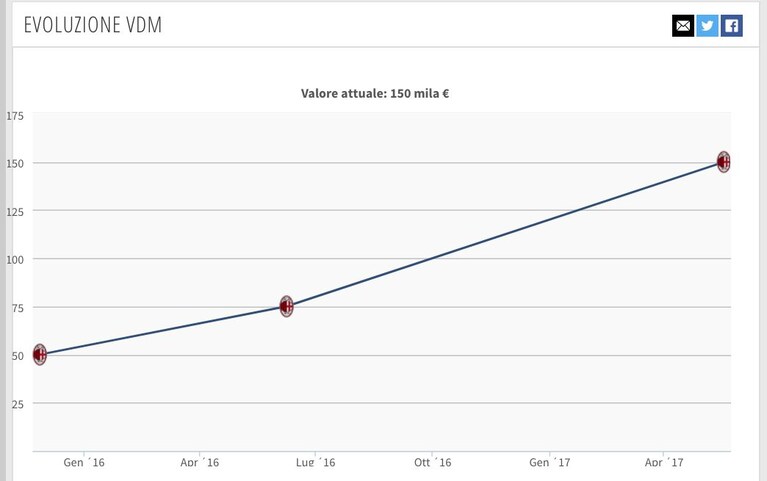Click the AC Milan marker at 50
Viewport: 767px width, 481px height.
[x=40, y=354]
